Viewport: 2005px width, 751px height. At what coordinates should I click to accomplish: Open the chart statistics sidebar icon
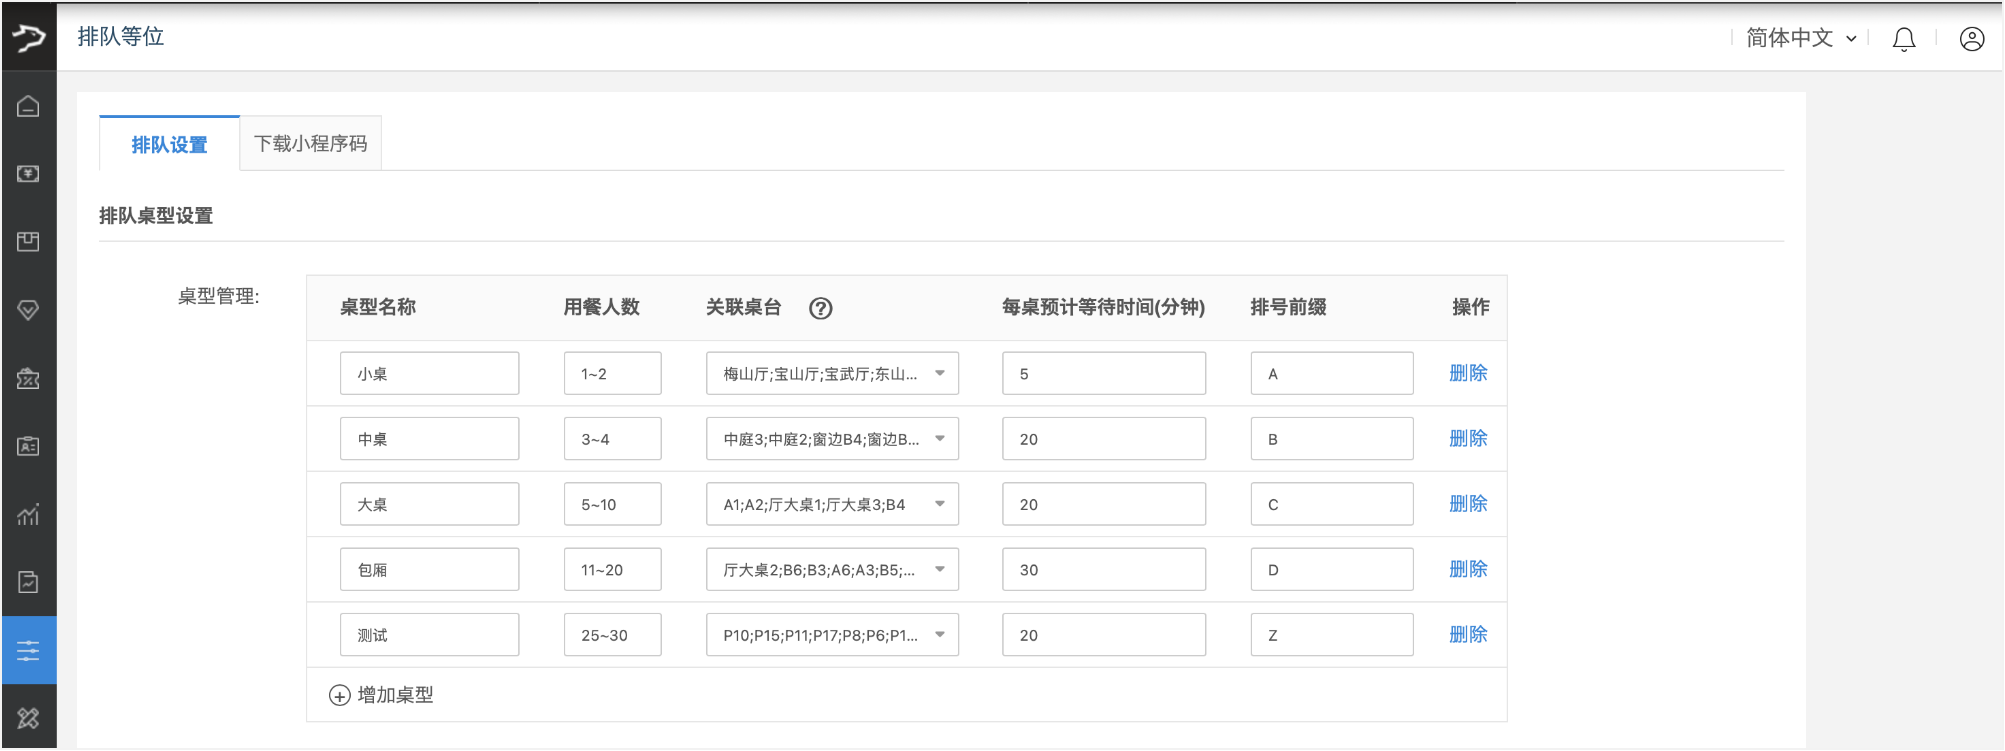point(28,514)
